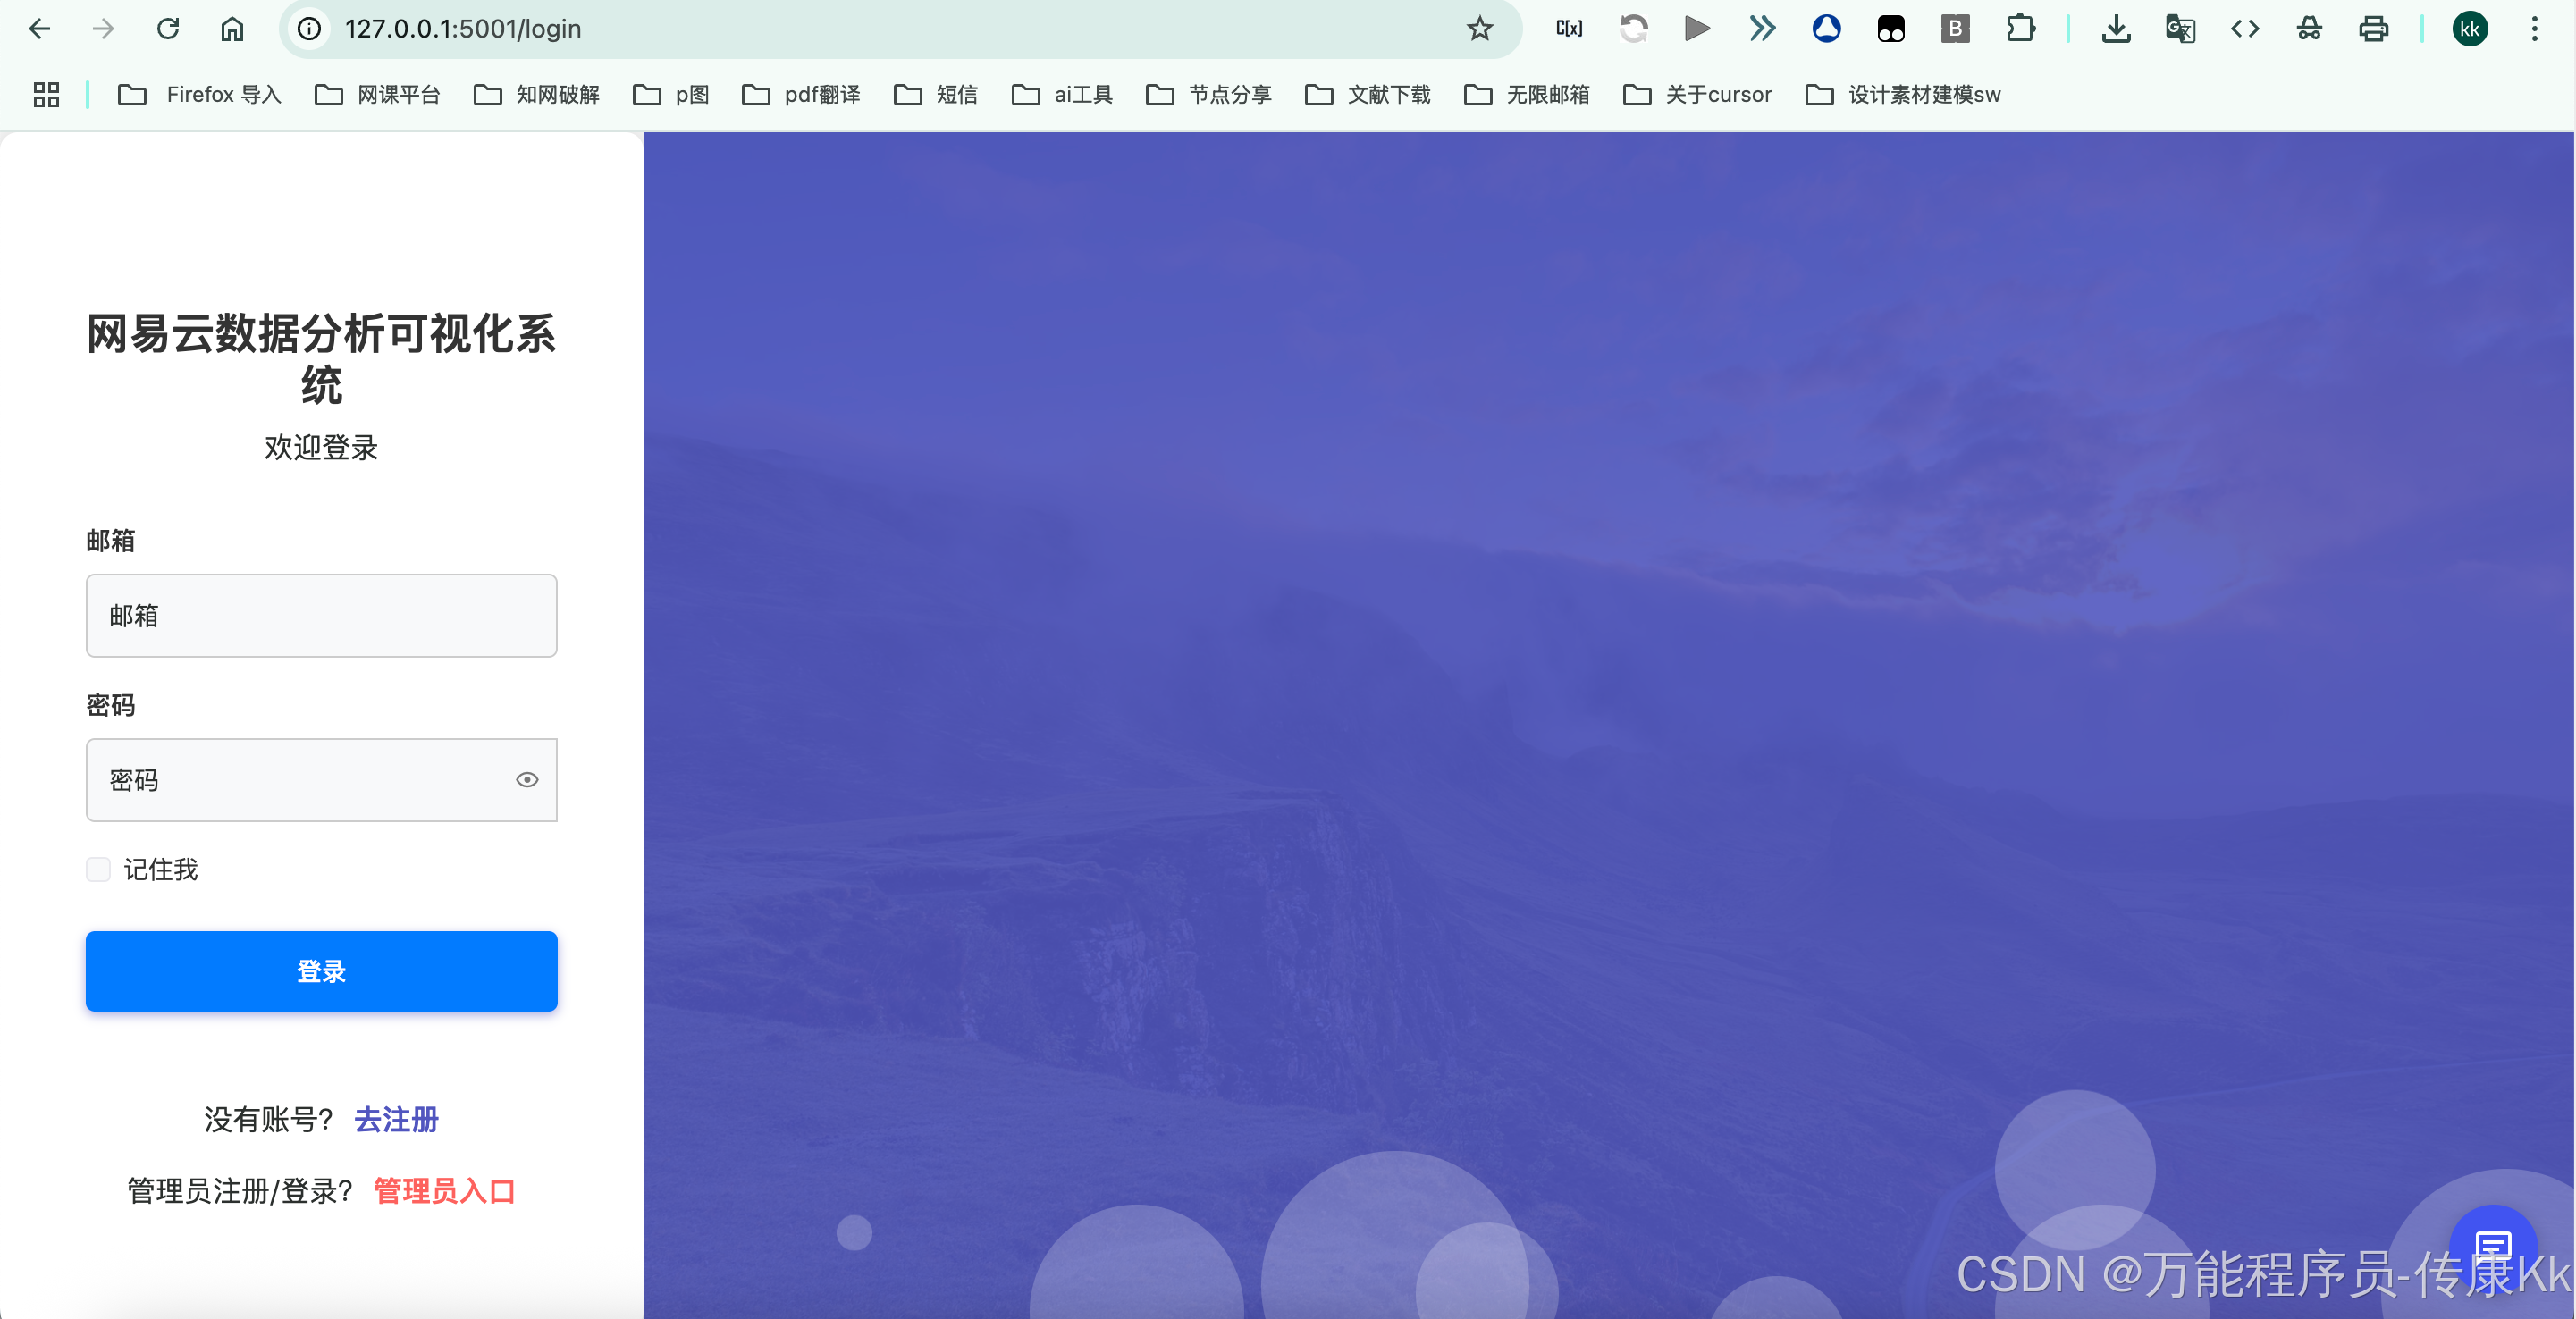Click the blue 登录 button
This screenshot has height=1319, width=2576.
[321, 971]
